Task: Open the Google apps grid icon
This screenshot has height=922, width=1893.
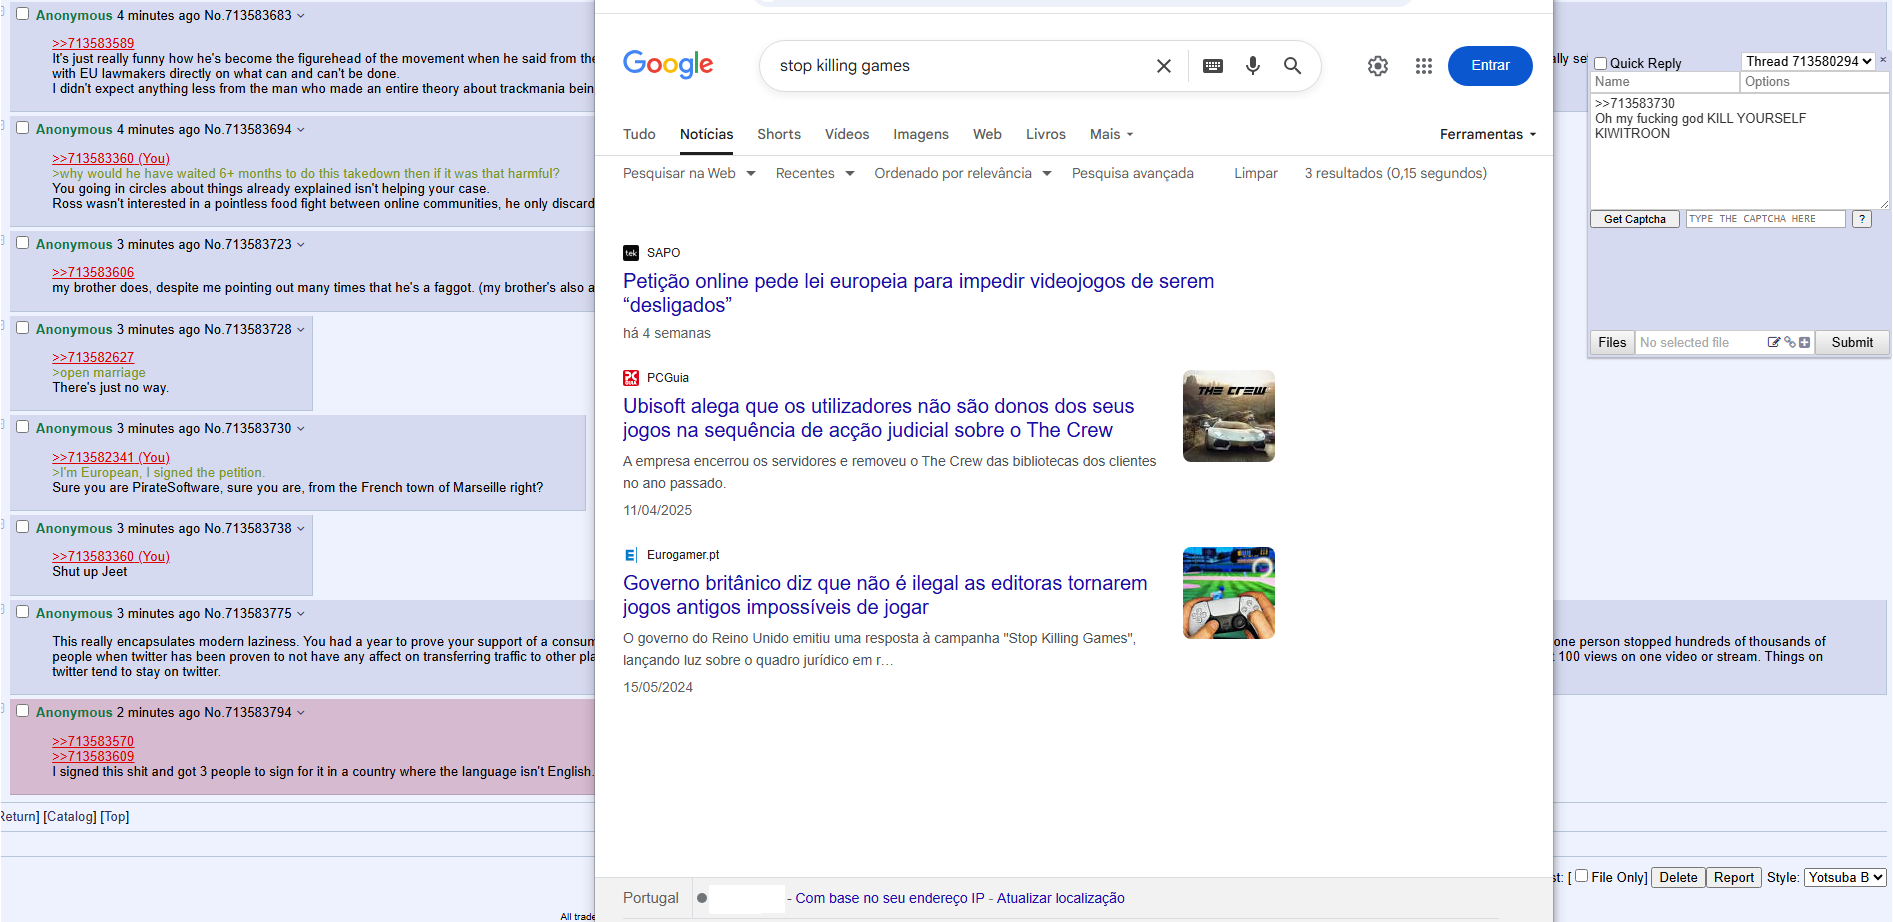Action: [x=1424, y=66]
